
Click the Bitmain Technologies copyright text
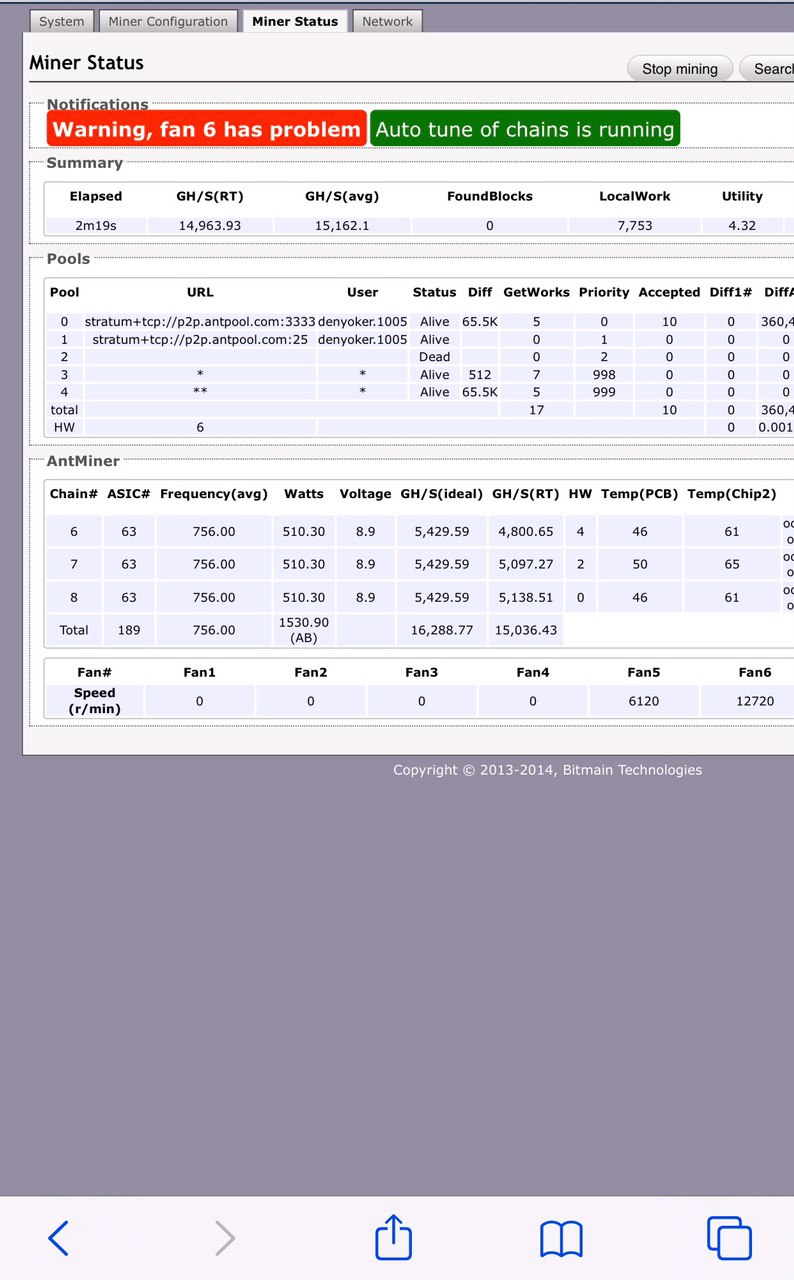(x=548, y=770)
